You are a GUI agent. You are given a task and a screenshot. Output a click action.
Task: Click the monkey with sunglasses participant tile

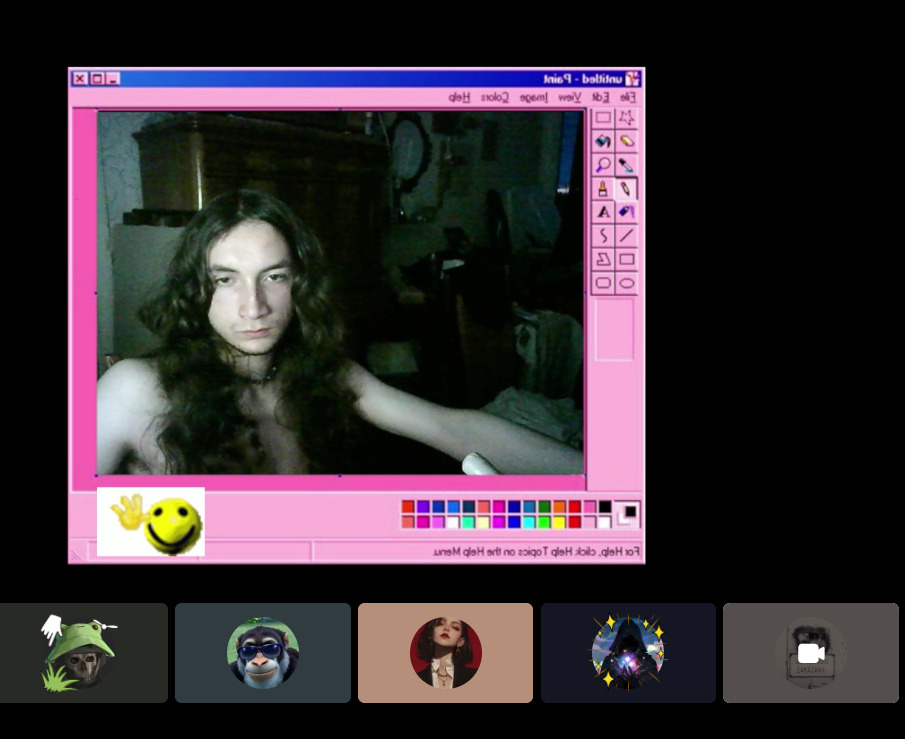point(263,653)
